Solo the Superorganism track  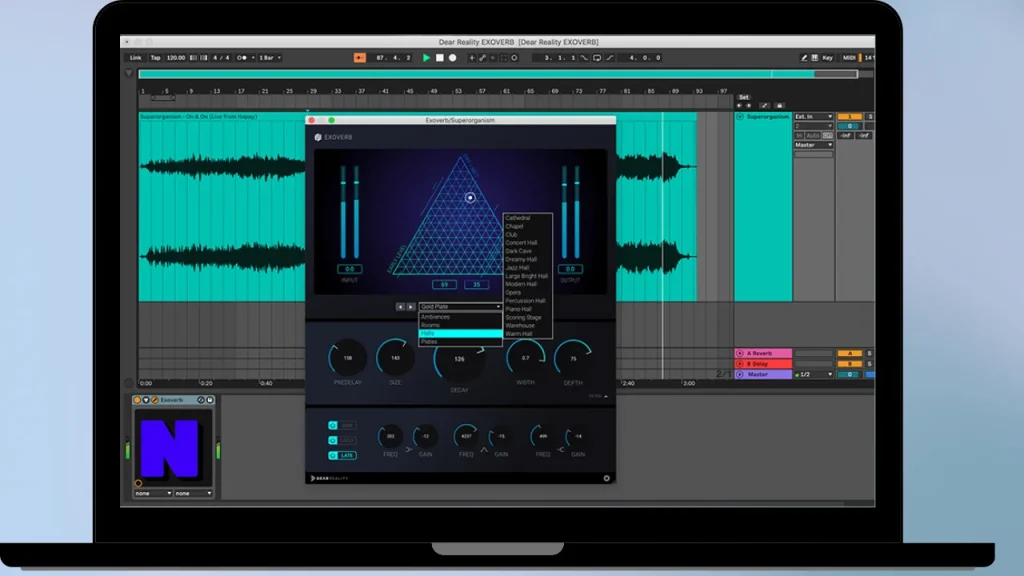pos(870,116)
